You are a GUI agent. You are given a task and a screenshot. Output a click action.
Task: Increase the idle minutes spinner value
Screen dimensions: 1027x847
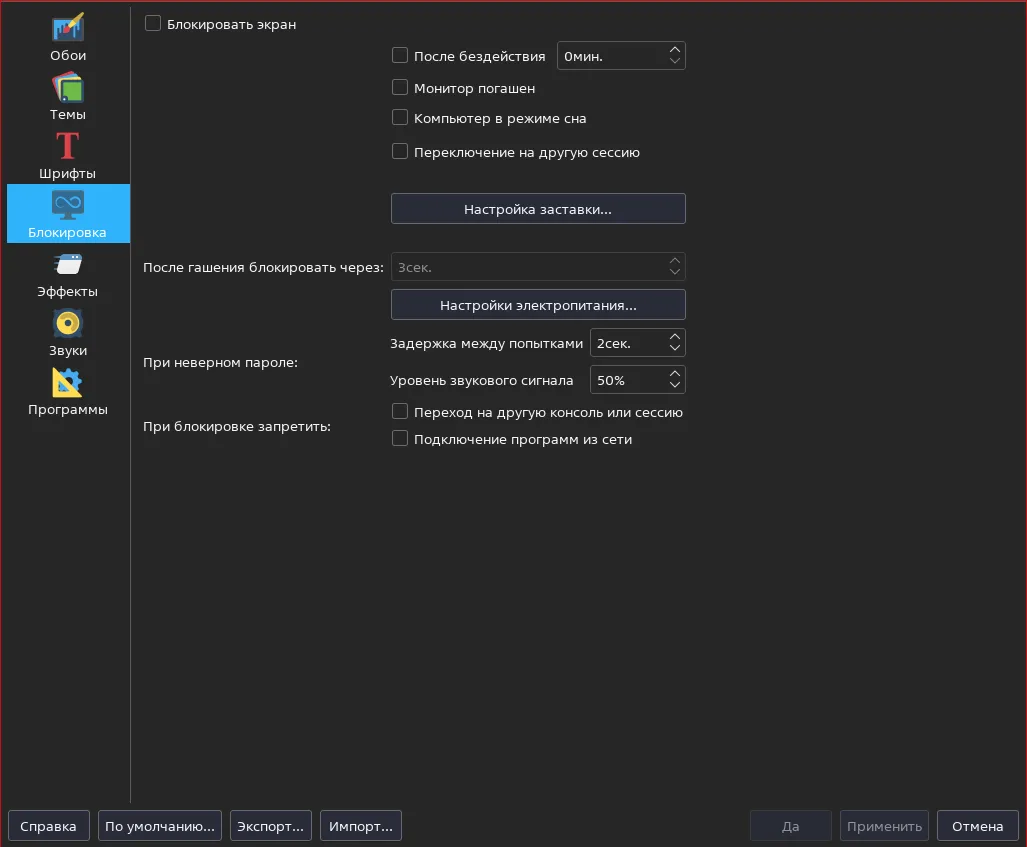[x=675, y=50]
